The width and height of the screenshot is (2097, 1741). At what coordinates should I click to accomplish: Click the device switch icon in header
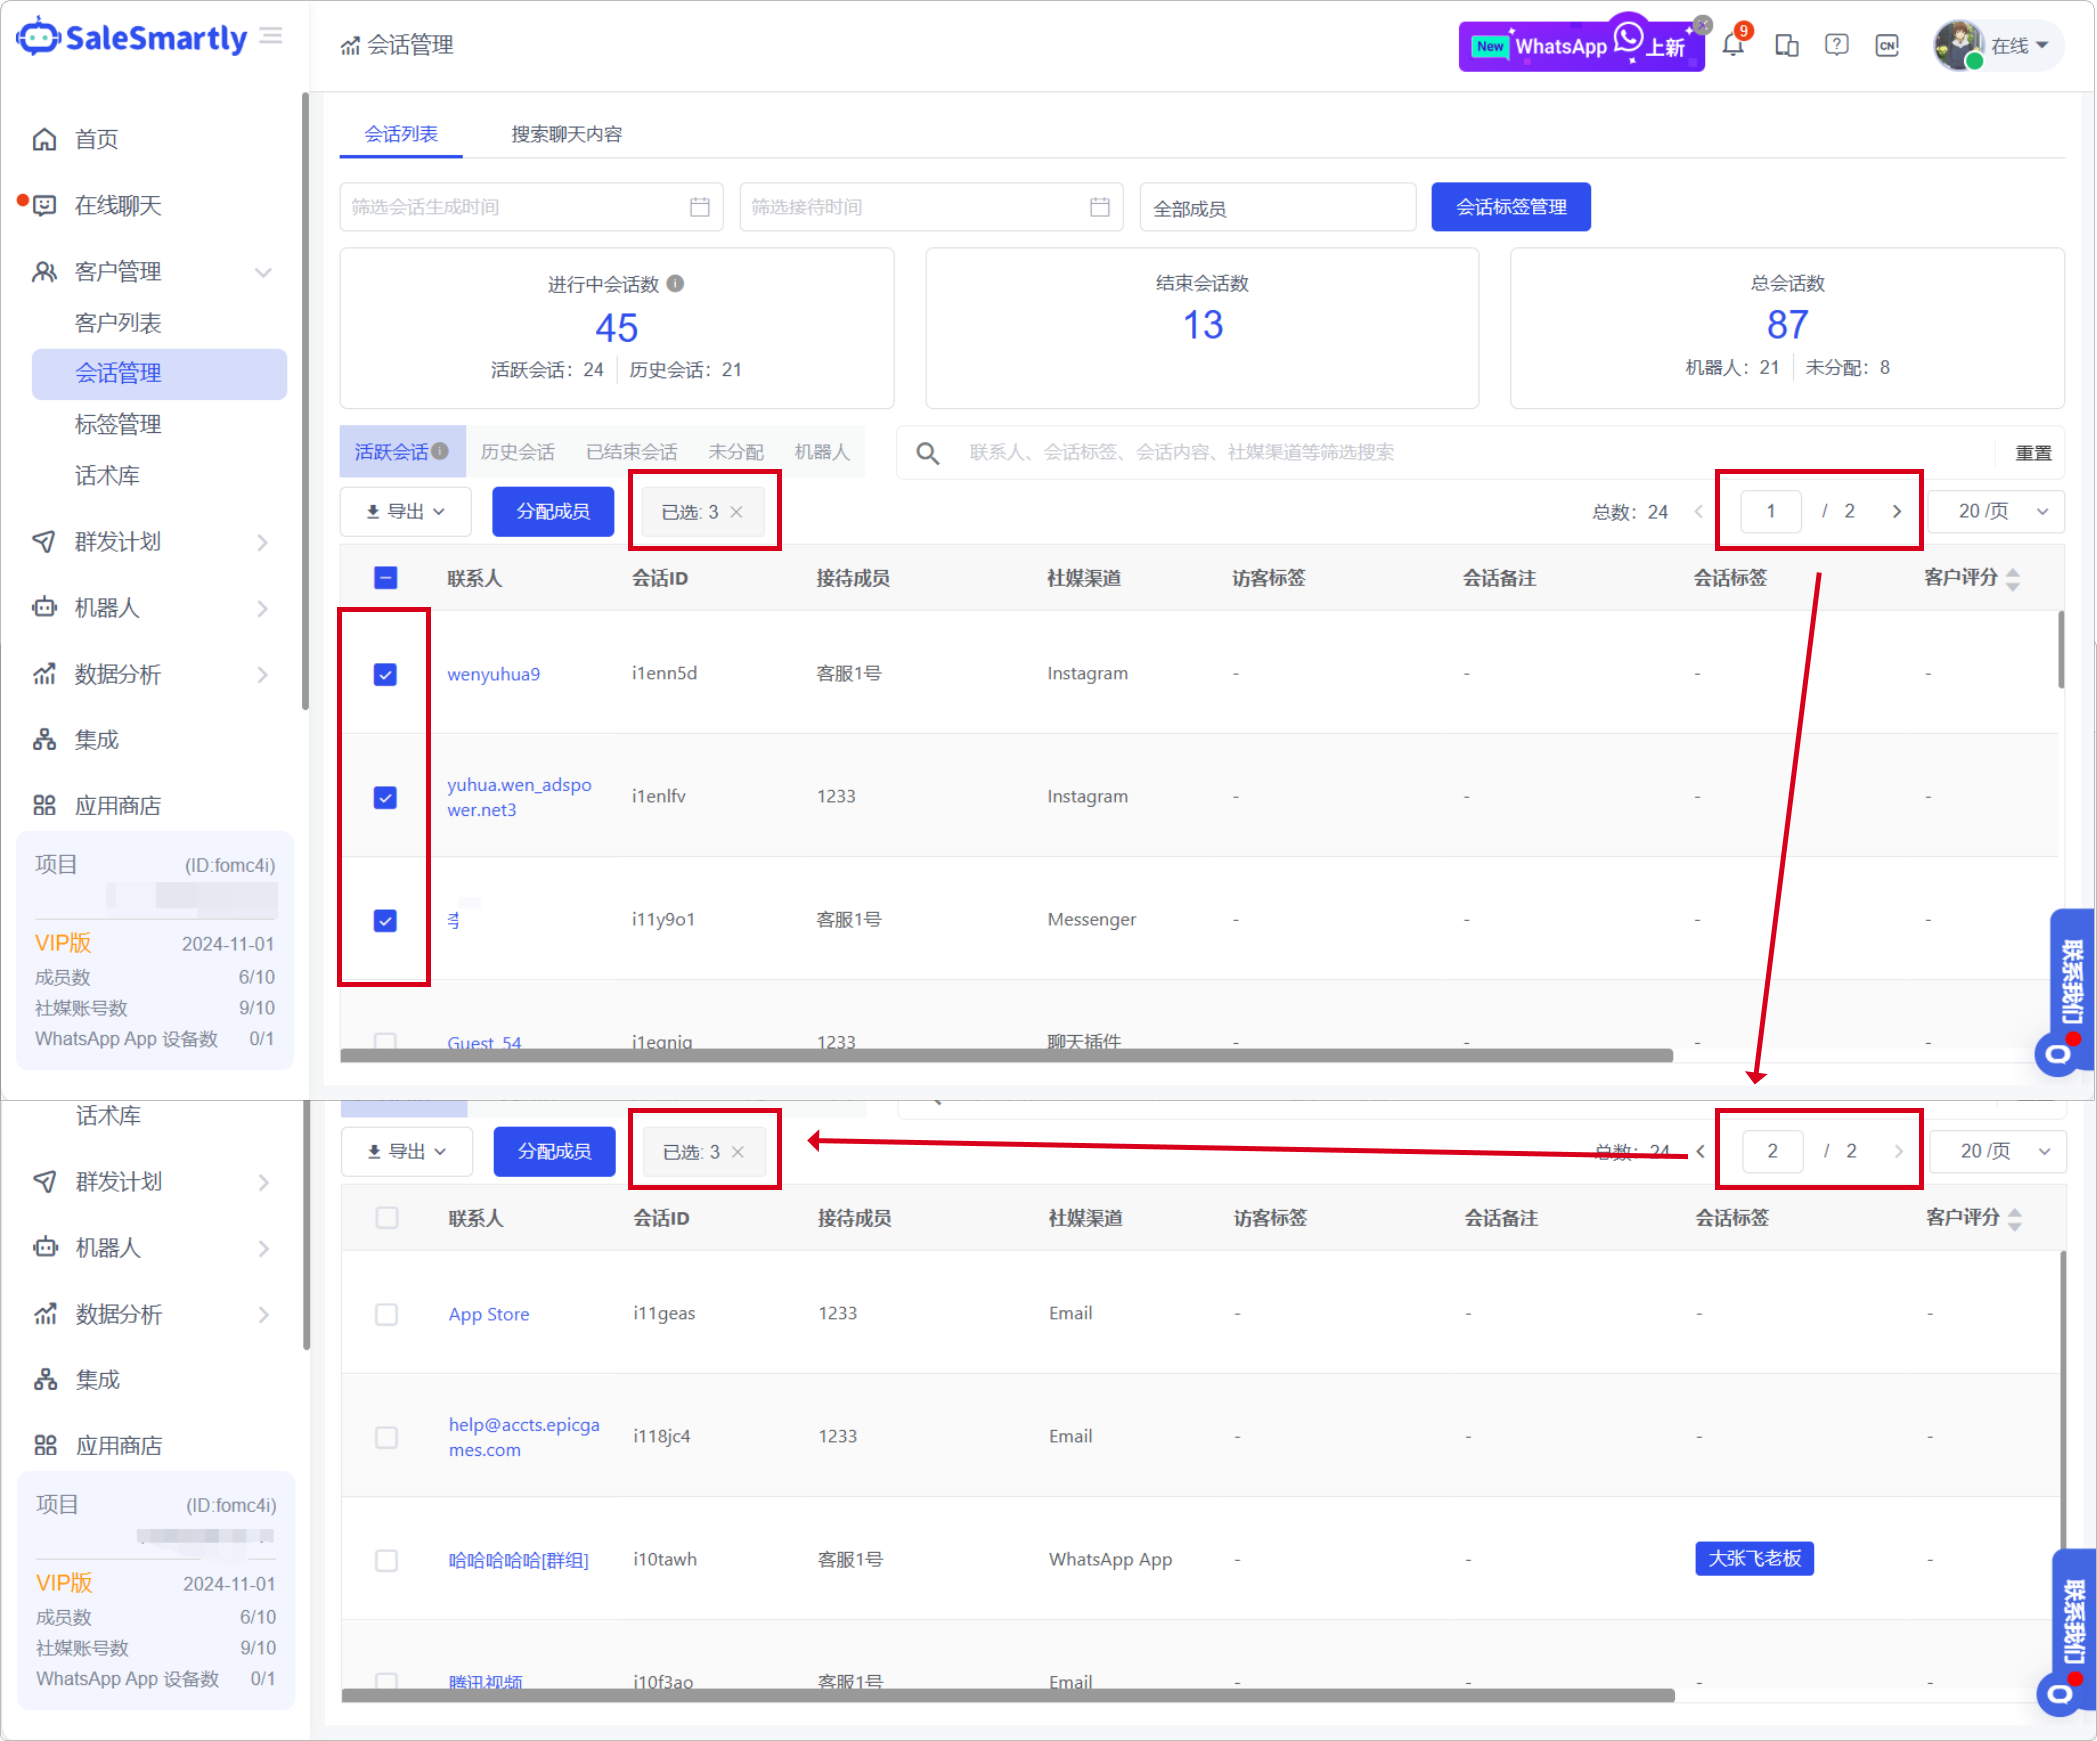click(x=1786, y=46)
